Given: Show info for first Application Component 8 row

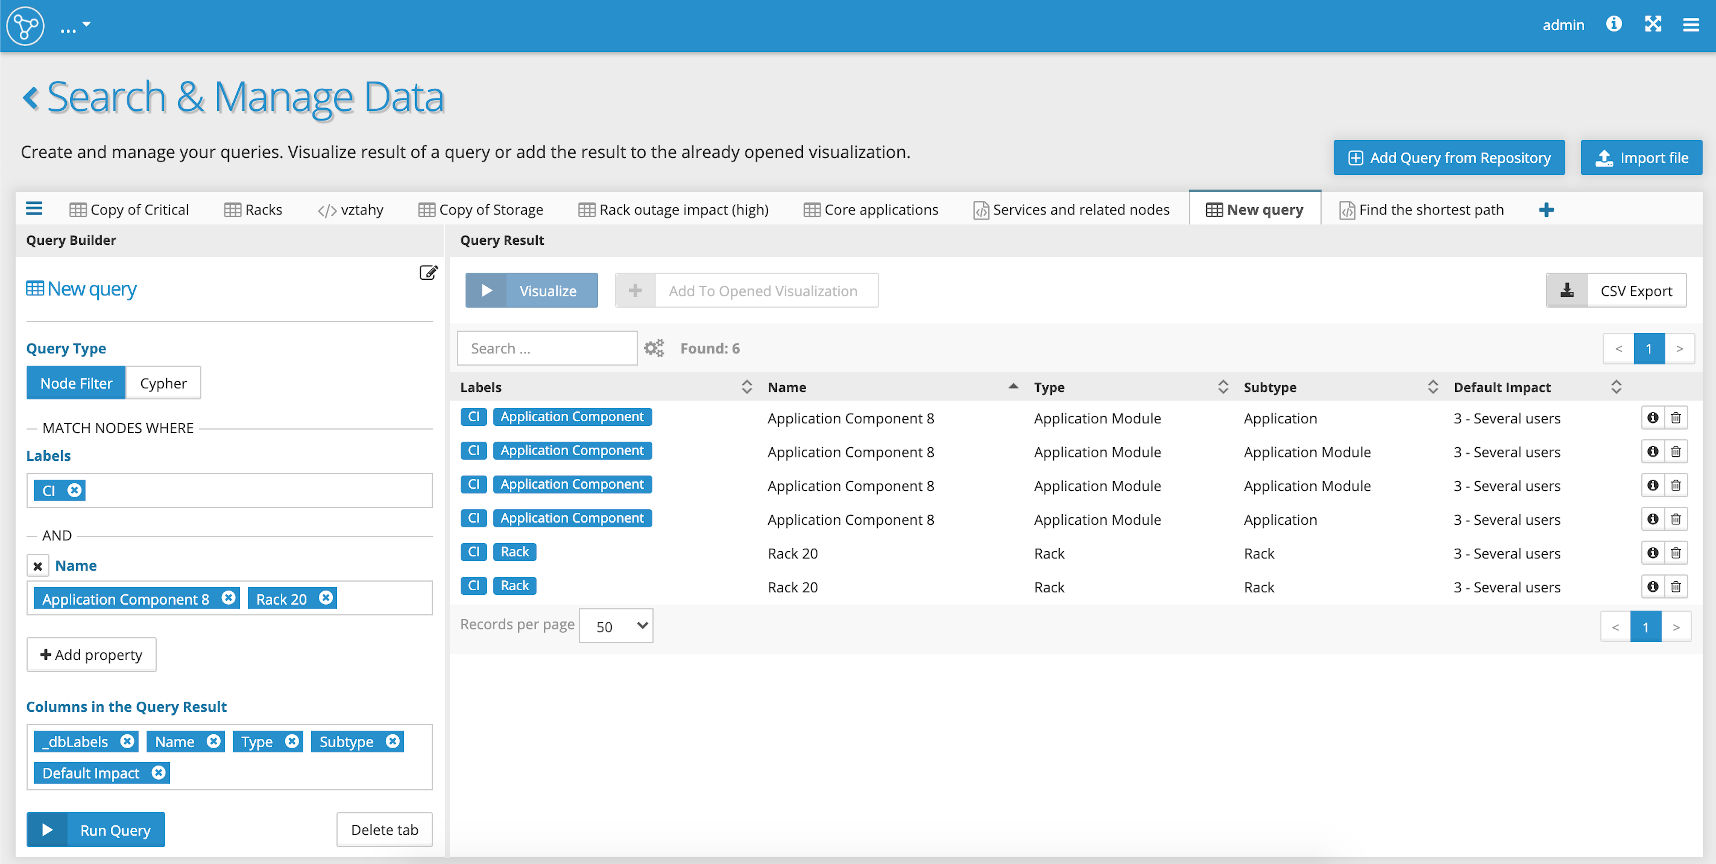Looking at the screenshot, I should (1653, 418).
